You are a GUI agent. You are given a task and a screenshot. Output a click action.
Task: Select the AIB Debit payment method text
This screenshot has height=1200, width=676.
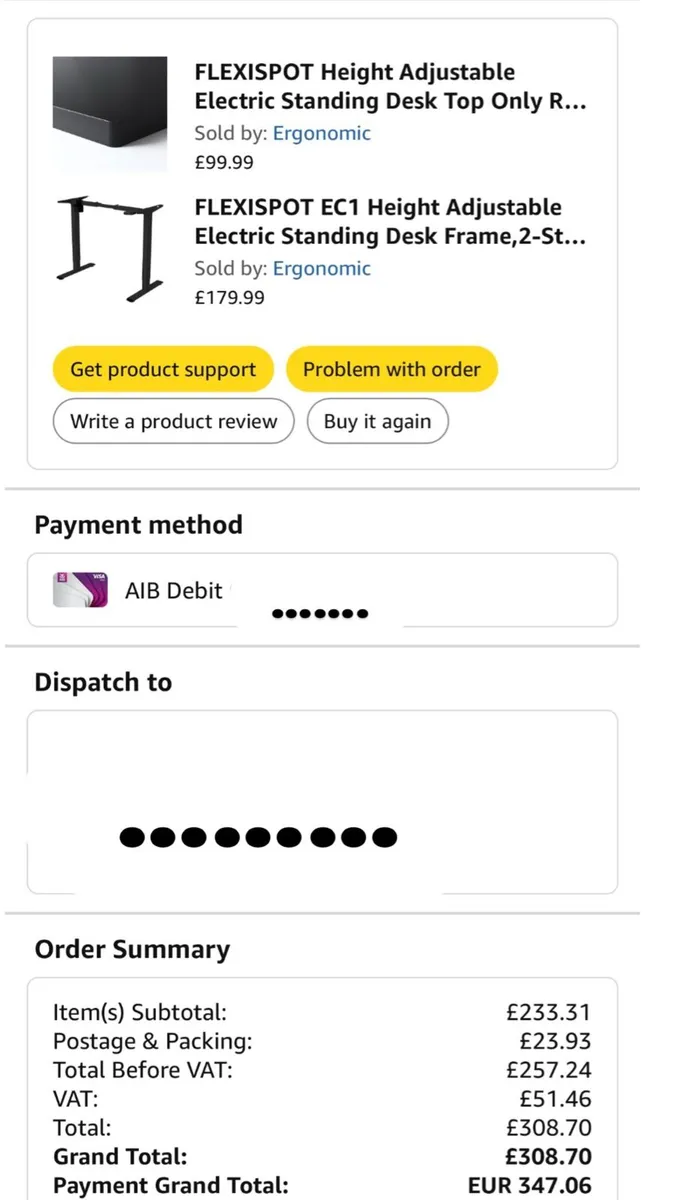pyautogui.click(x=173, y=590)
